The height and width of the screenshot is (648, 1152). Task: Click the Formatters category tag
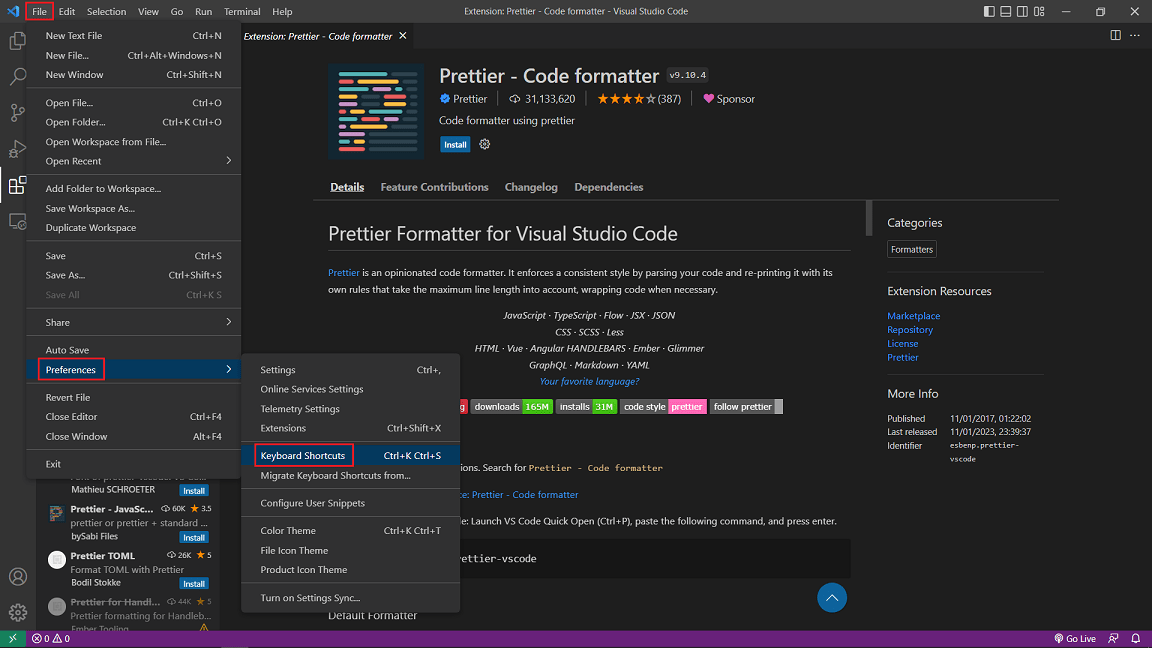(x=912, y=249)
